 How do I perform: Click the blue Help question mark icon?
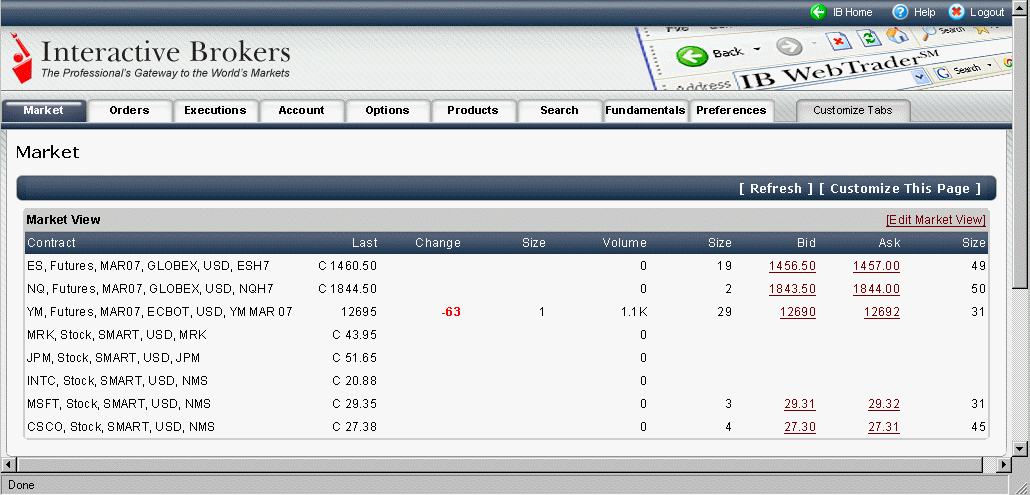[x=900, y=12]
